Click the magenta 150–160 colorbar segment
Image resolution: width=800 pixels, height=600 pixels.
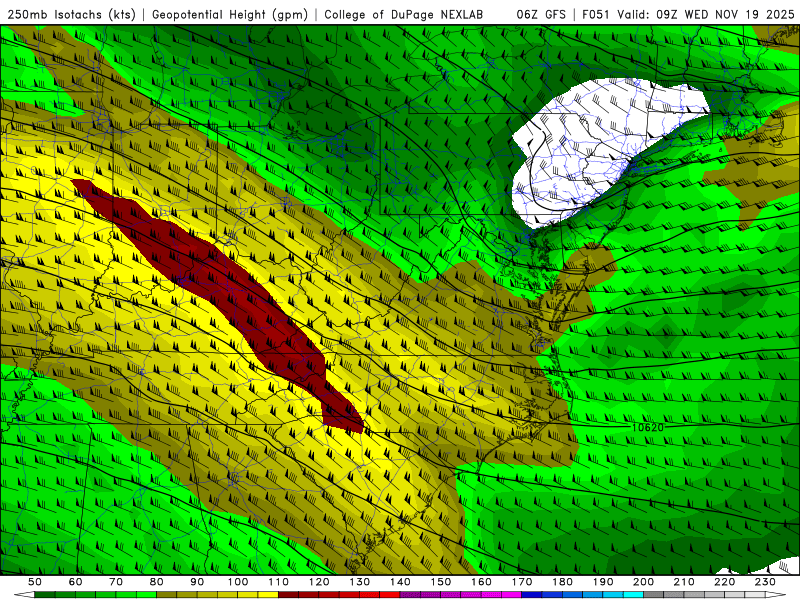point(461,595)
